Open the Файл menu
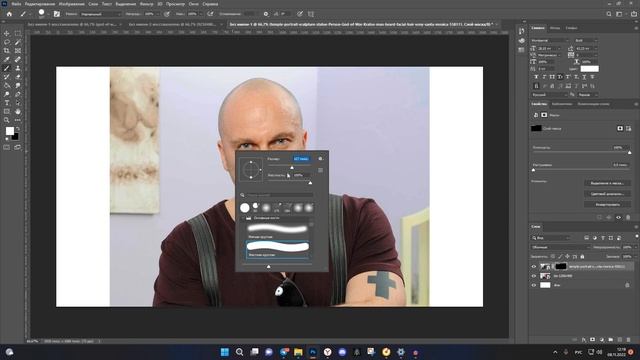640x360 pixels. pos(16,4)
